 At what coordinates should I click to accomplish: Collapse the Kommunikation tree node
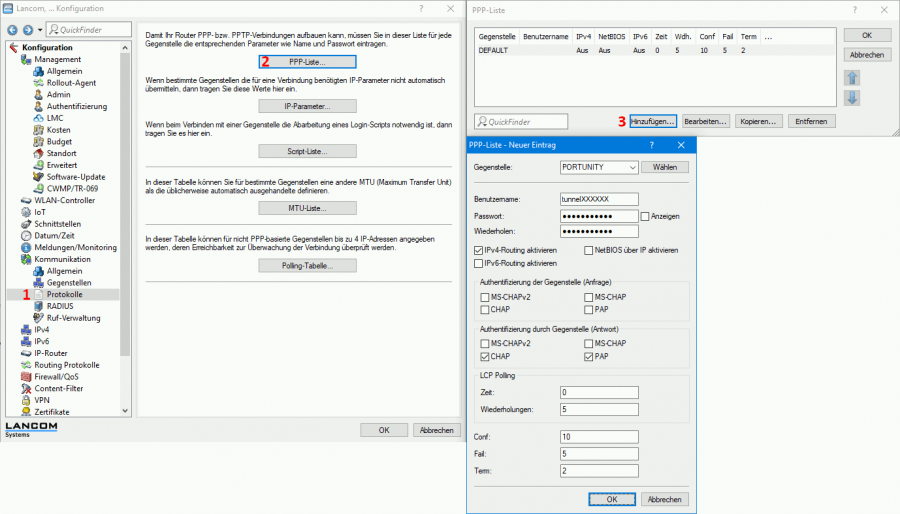(x=15, y=259)
